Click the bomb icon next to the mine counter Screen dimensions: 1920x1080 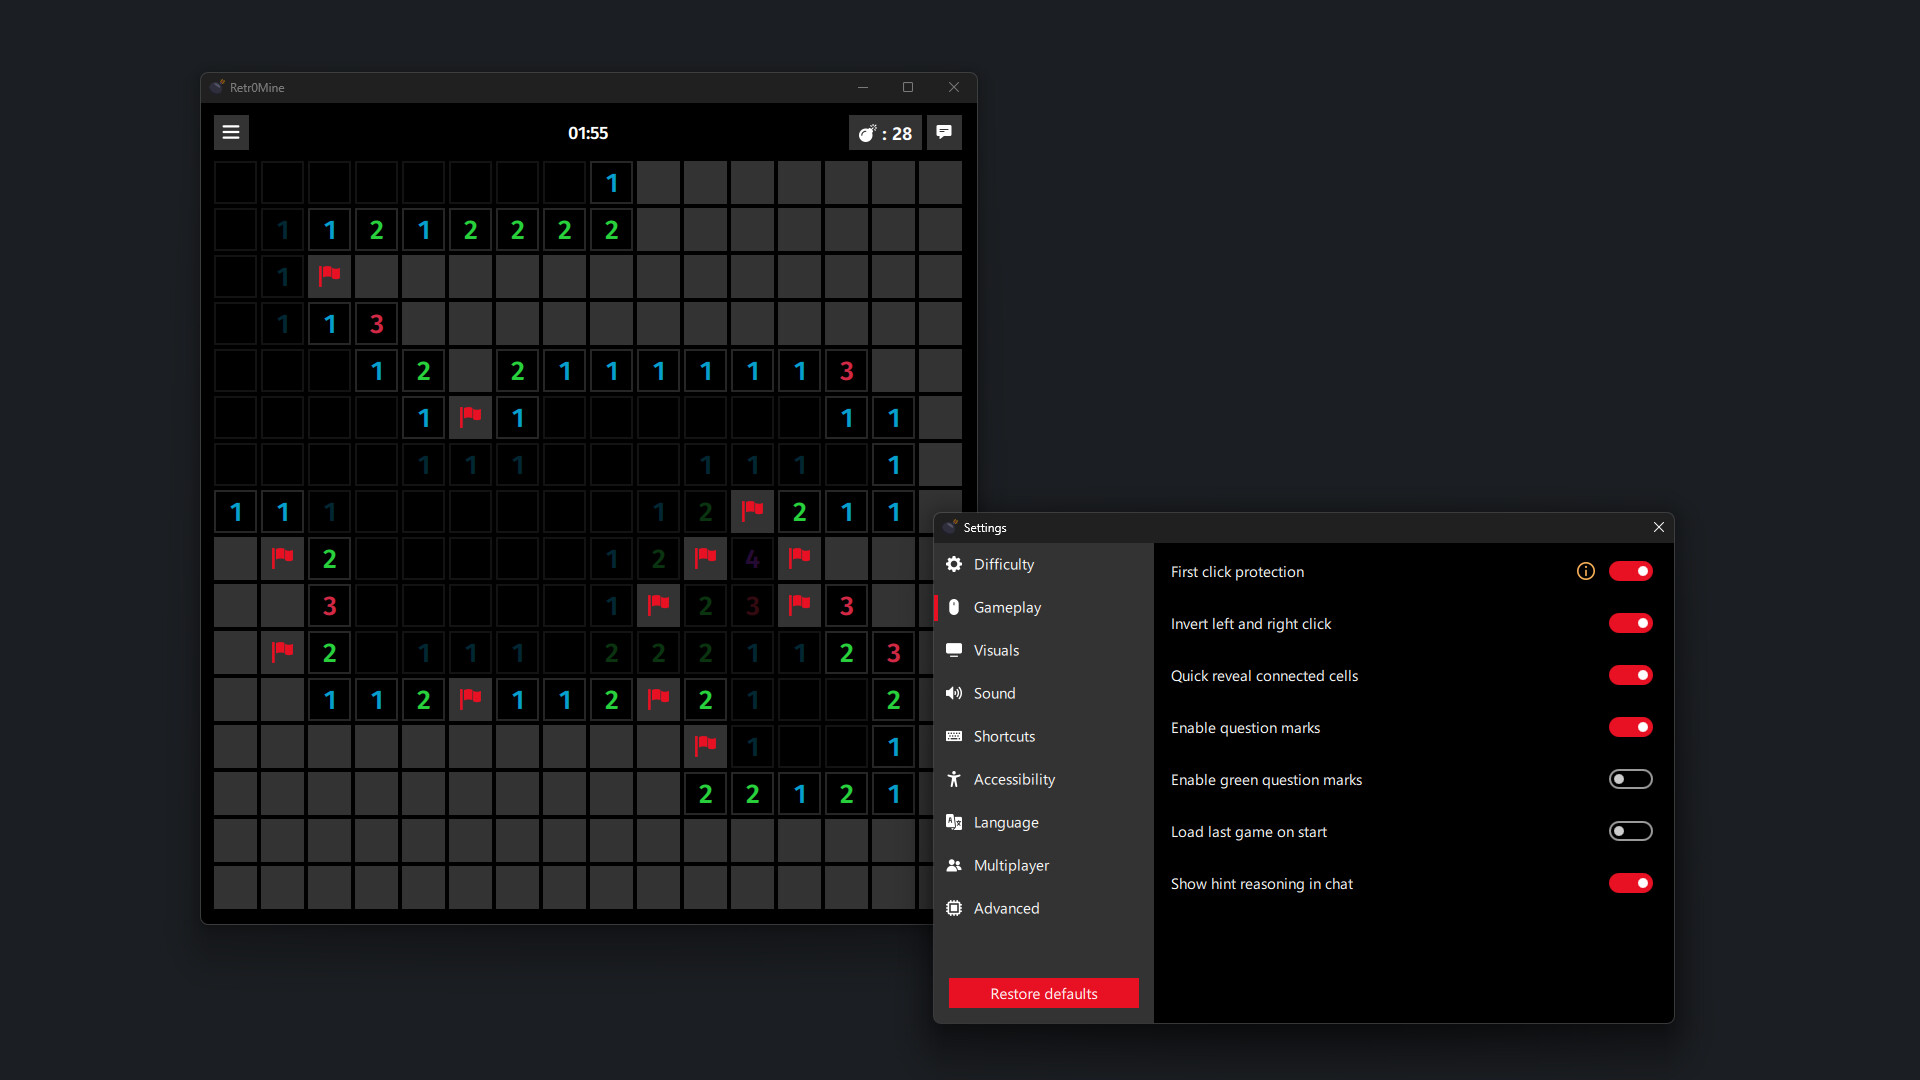(x=867, y=132)
